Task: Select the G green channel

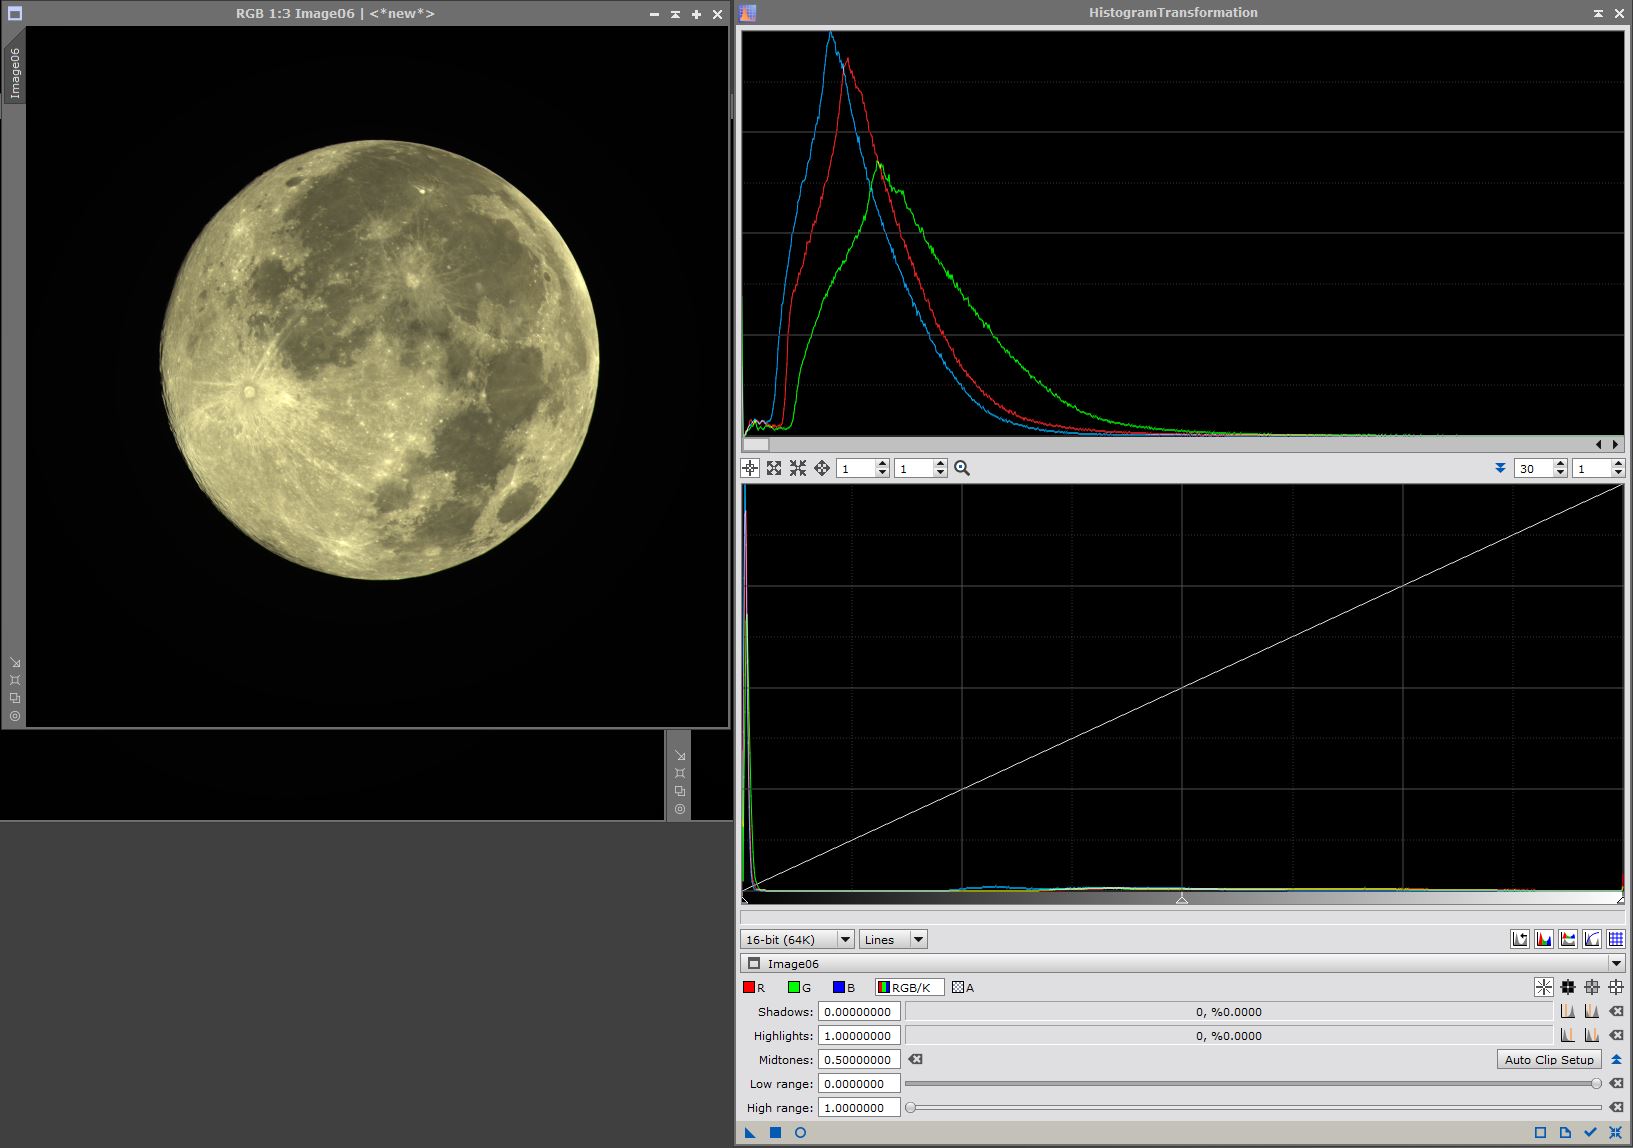Action: [x=800, y=987]
